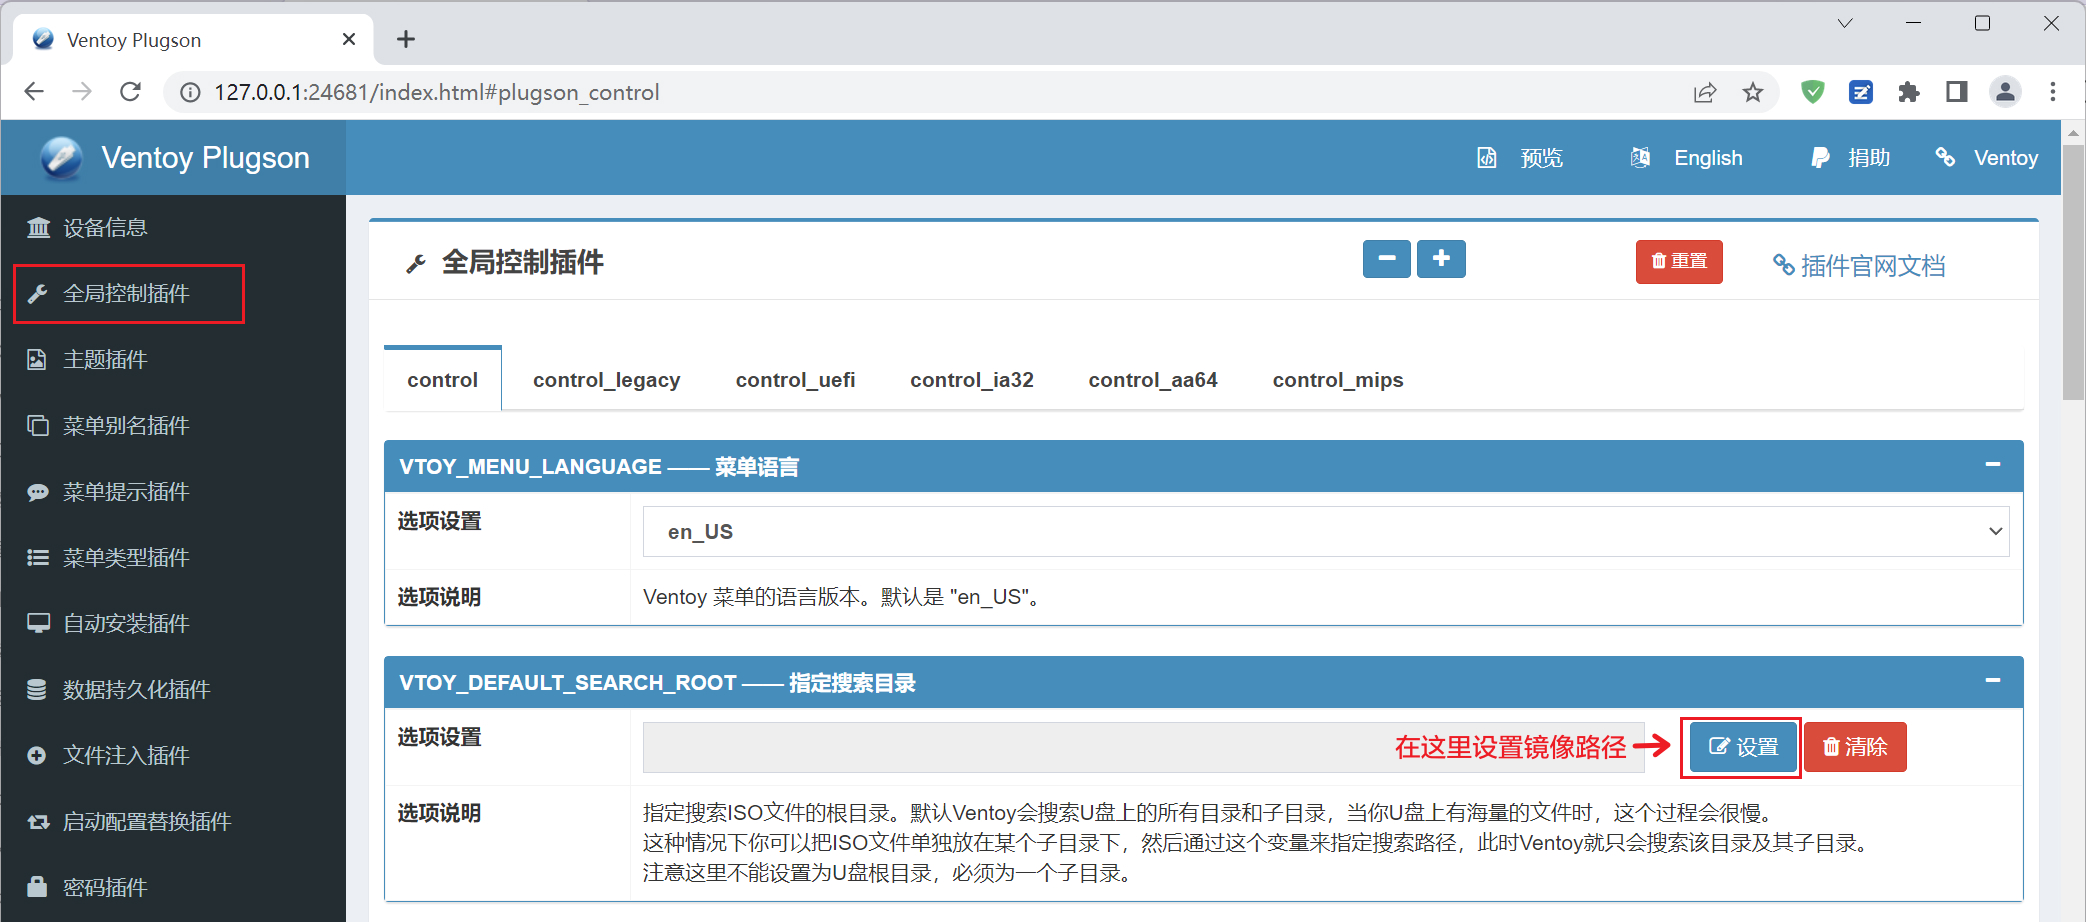
Task: Click the 设置 button for search root
Action: tap(1743, 748)
